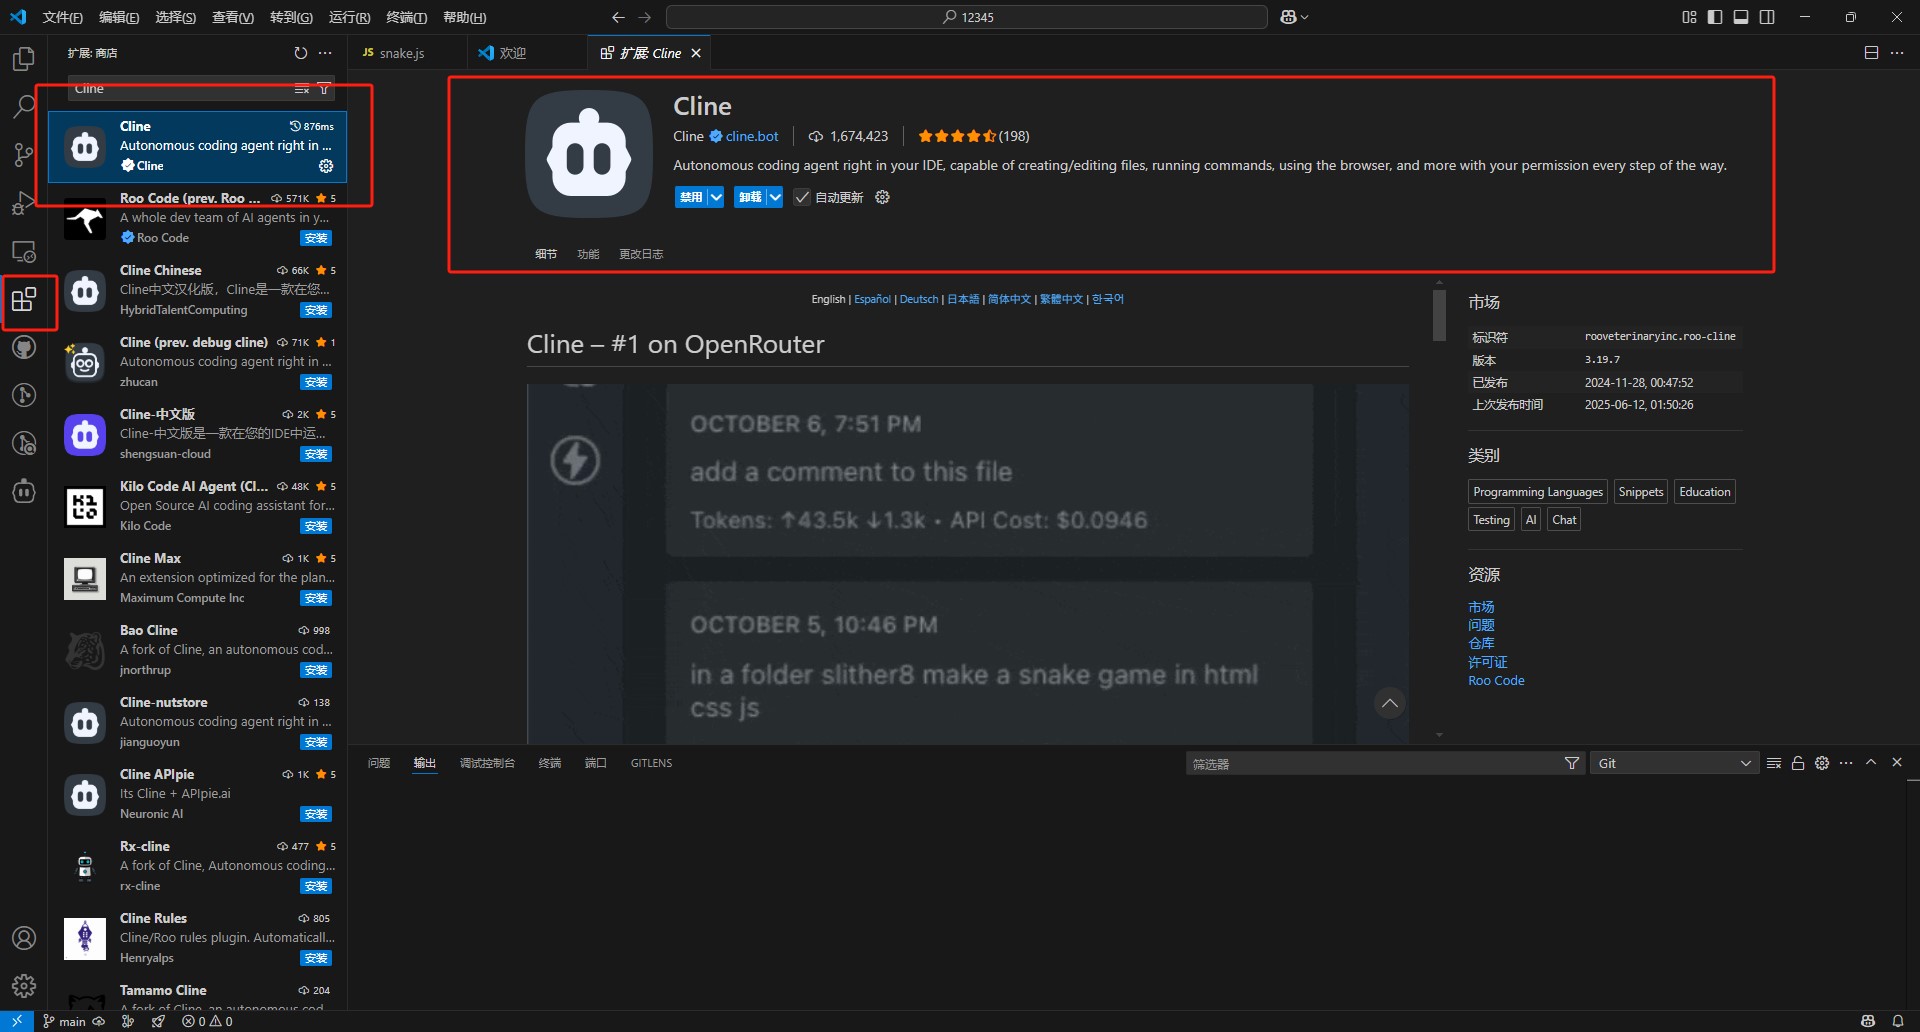Toggle the bottom panel layout button
The image size is (1920, 1032).
coord(1741,17)
